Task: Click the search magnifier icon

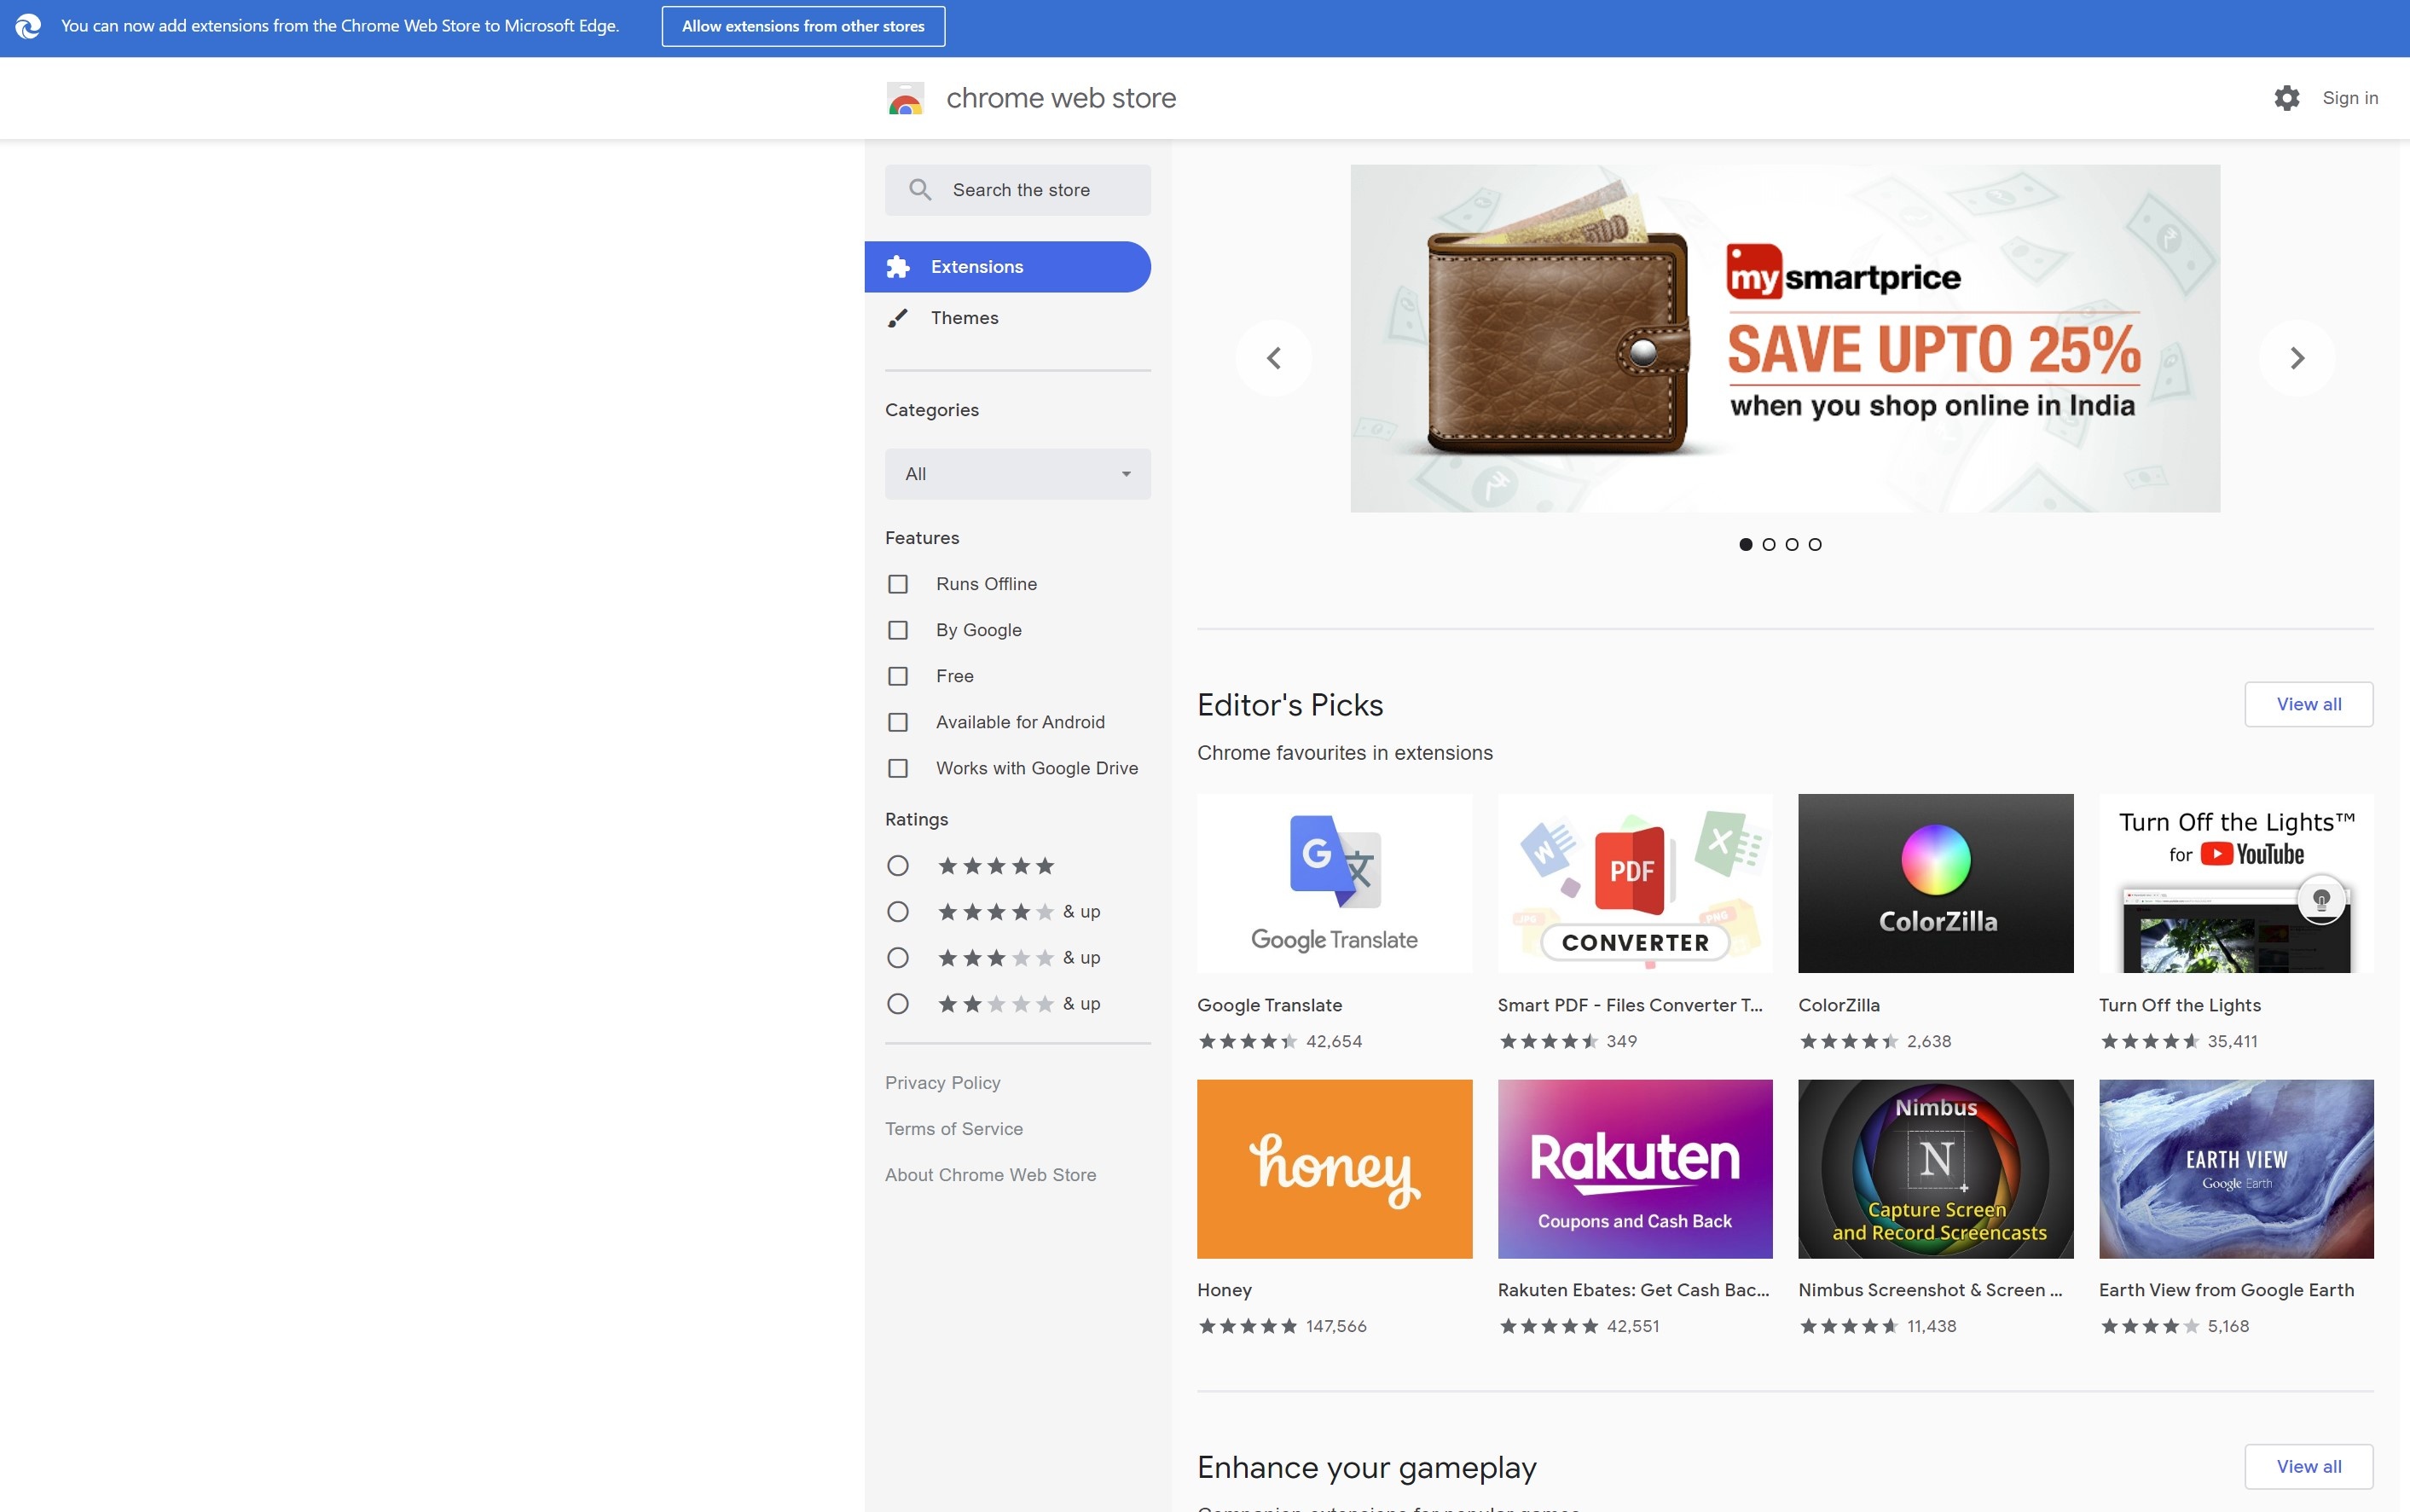Action: (921, 189)
